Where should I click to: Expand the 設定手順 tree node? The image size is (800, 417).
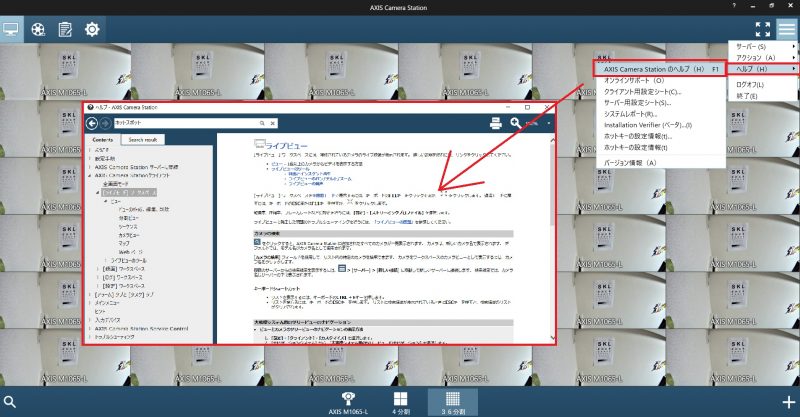coord(90,159)
